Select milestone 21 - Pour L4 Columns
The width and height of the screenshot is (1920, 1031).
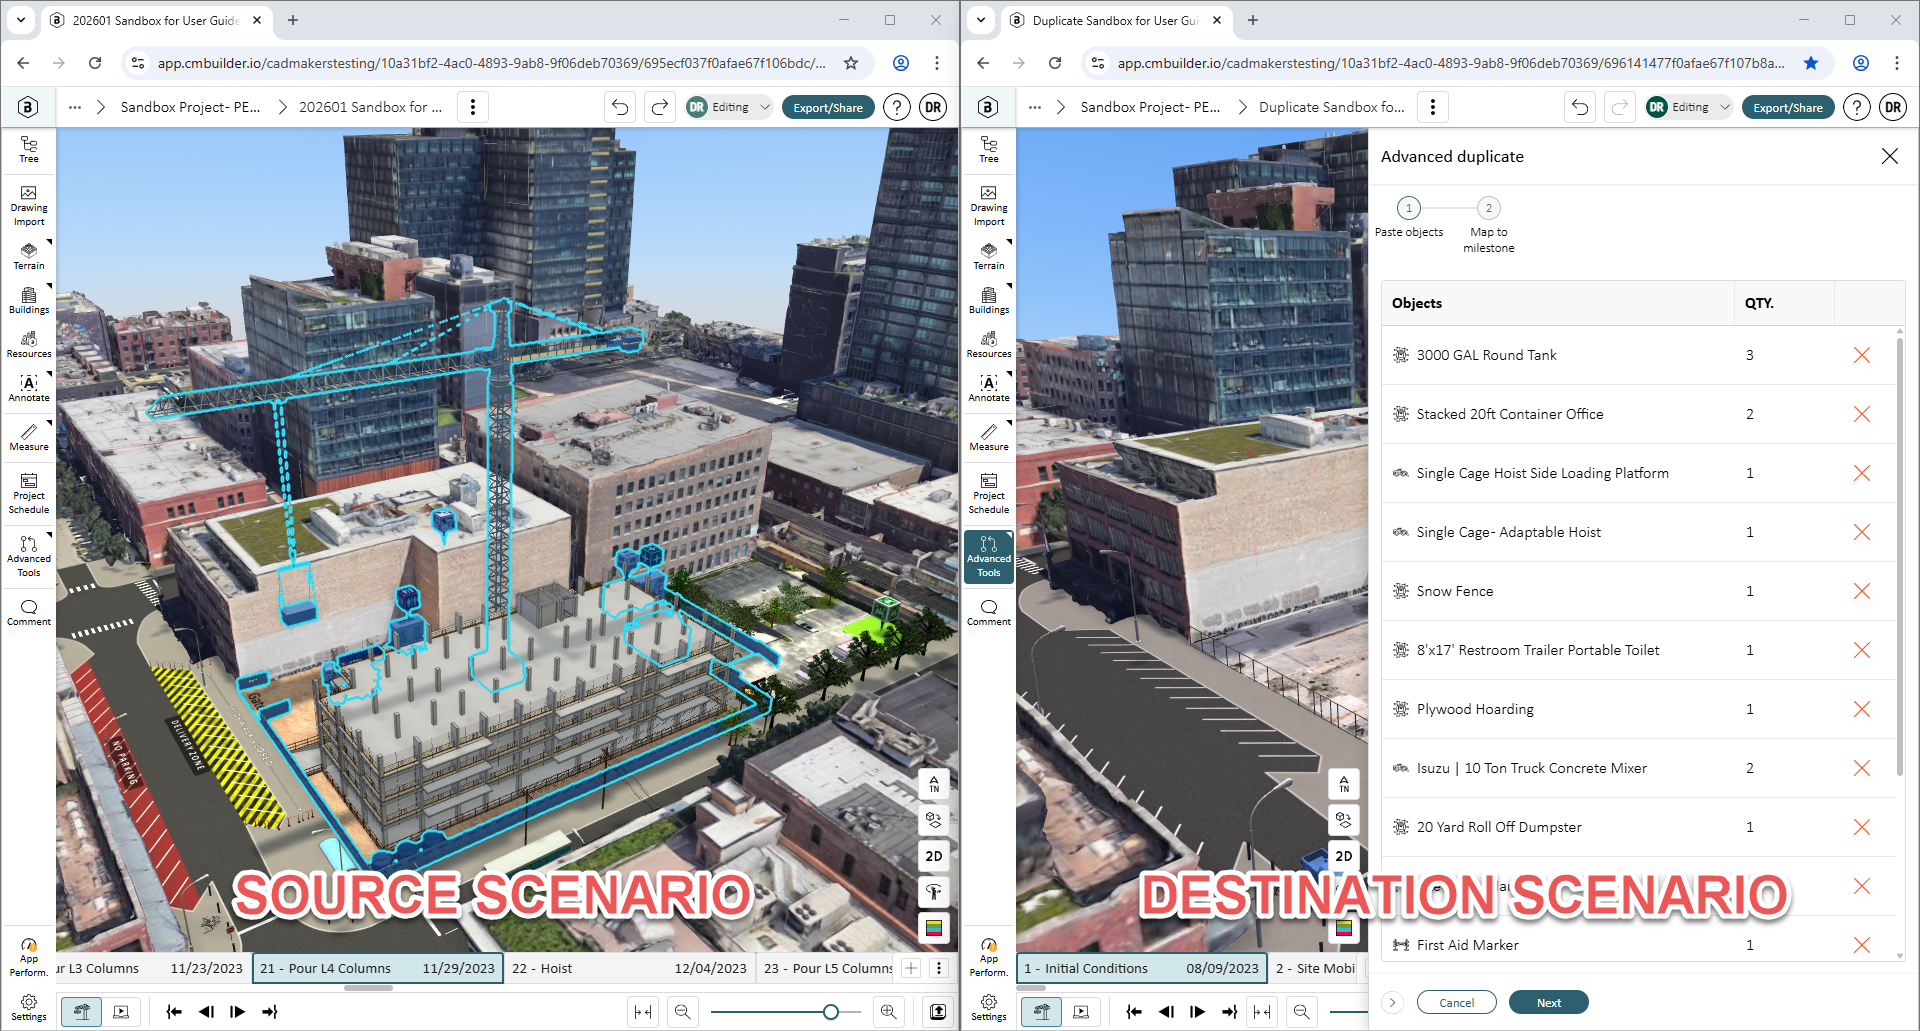pos(378,968)
